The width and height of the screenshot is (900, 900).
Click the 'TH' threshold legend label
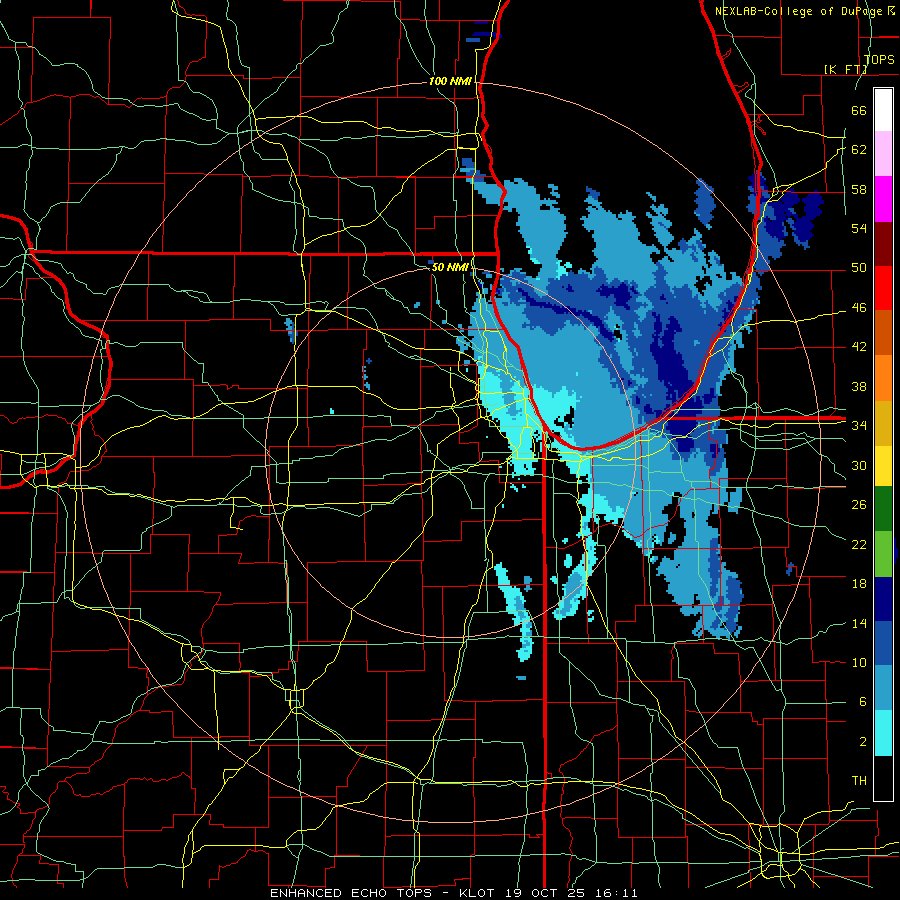(859, 781)
